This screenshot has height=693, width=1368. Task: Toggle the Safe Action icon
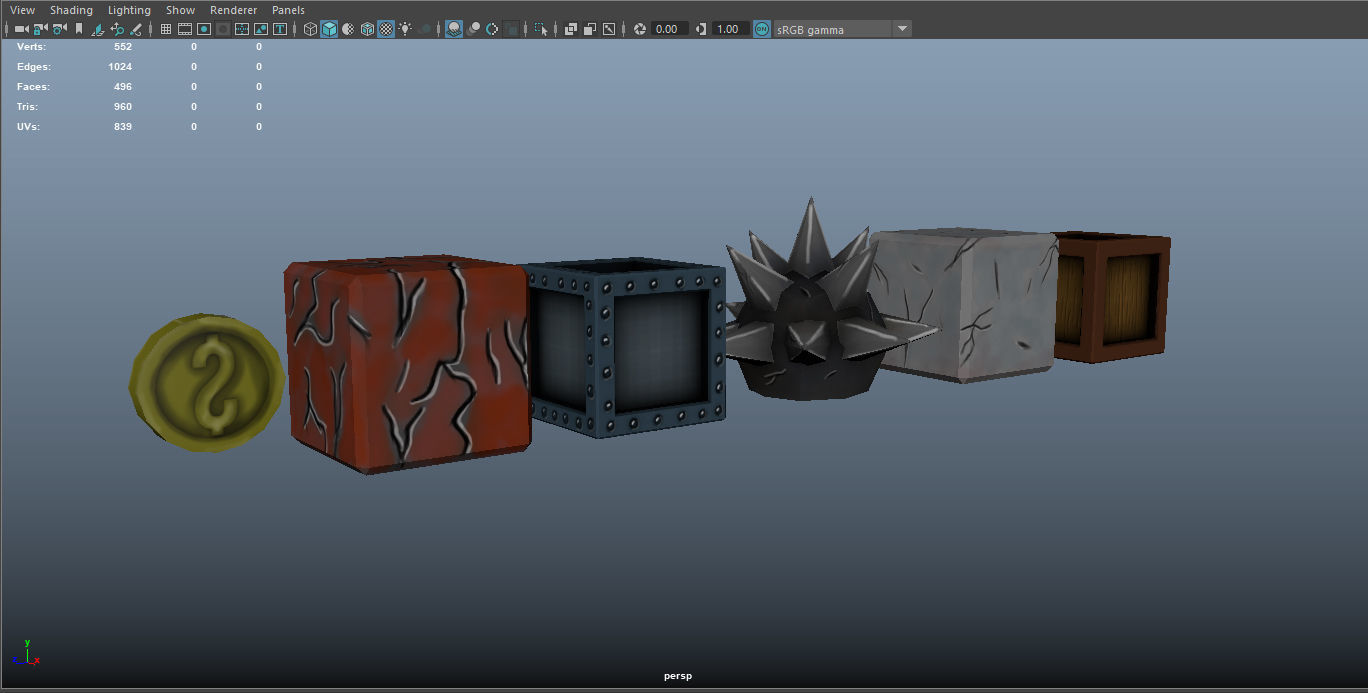pos(261,29)
